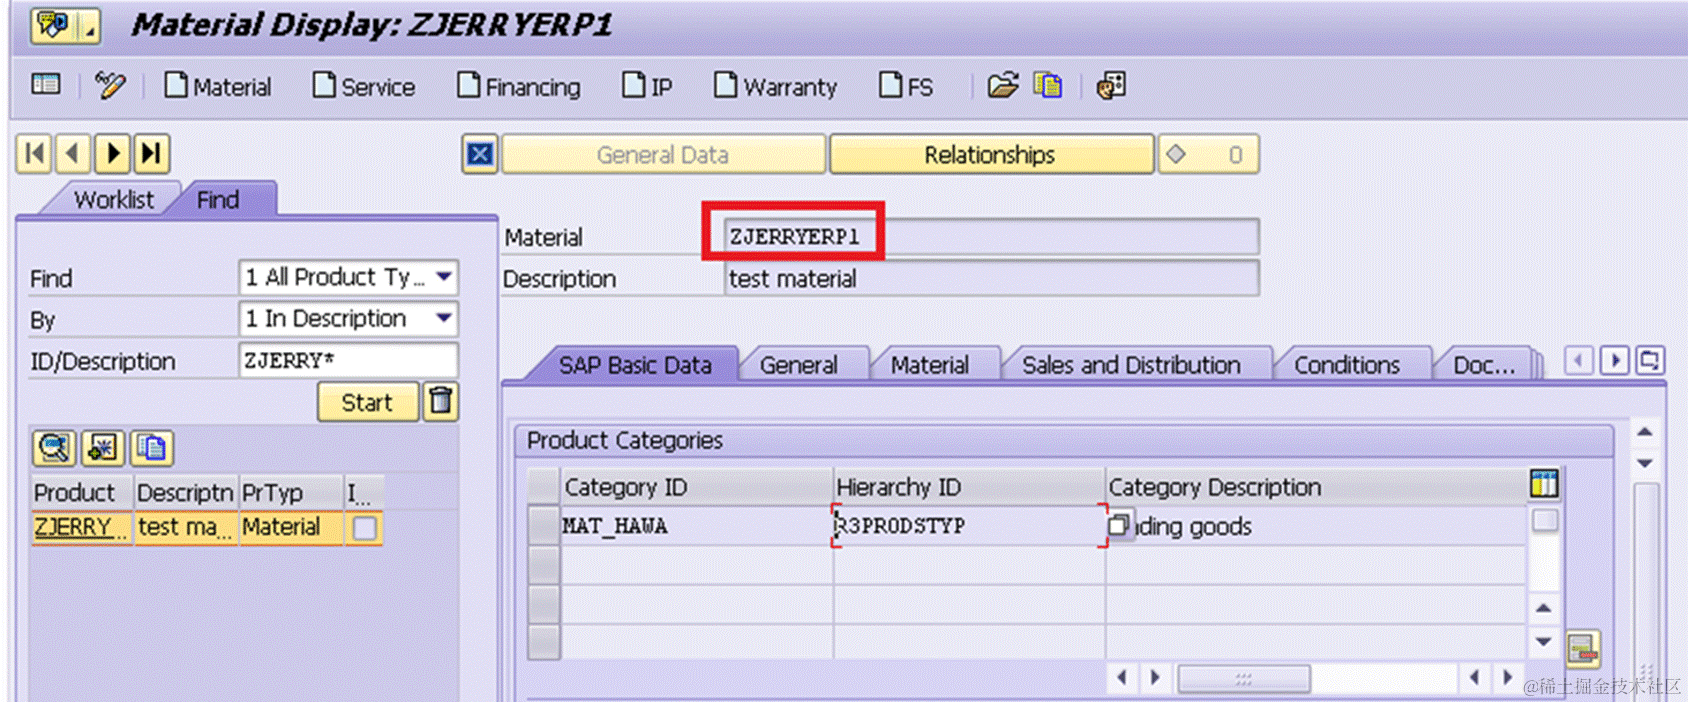Open Relationships view

point(990,154)
